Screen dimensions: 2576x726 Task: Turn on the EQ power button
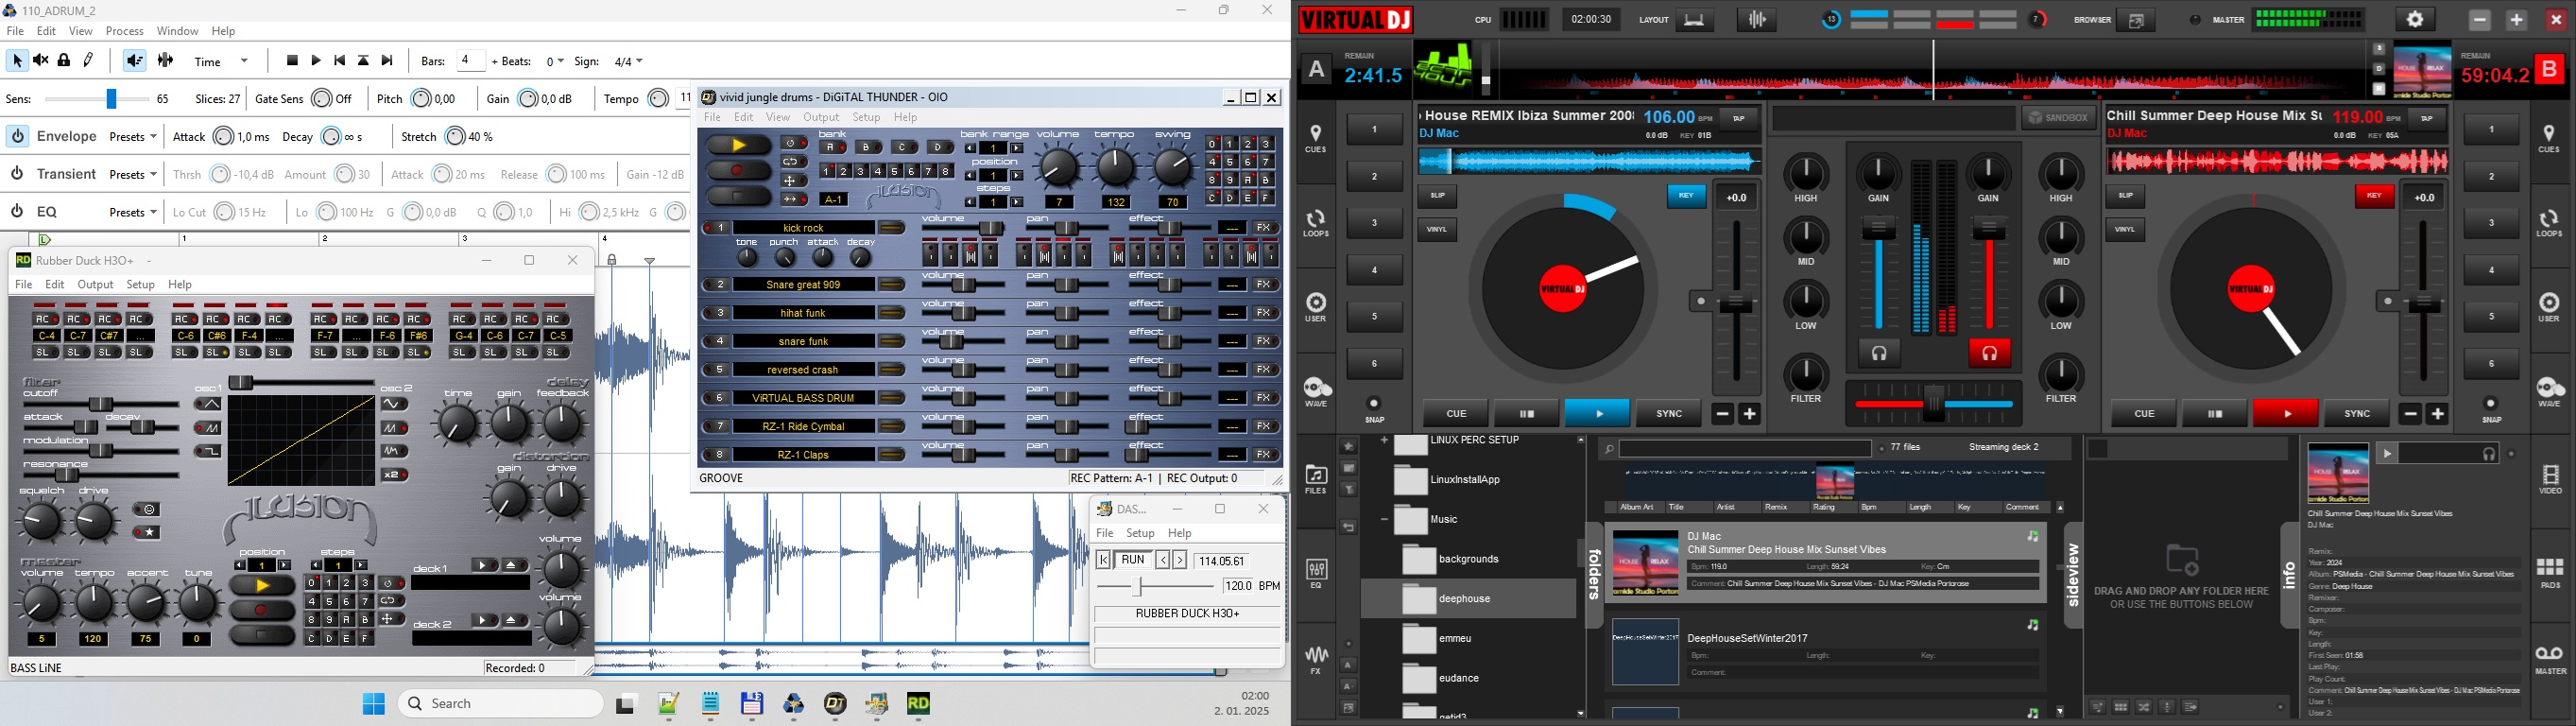[x=17, y=211]
